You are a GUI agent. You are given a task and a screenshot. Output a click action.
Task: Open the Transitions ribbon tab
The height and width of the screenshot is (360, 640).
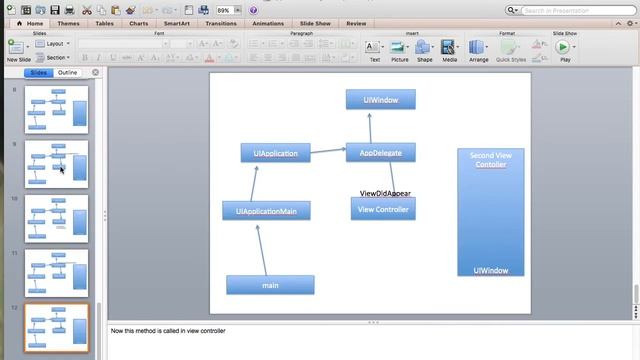(x=221, y=24)
